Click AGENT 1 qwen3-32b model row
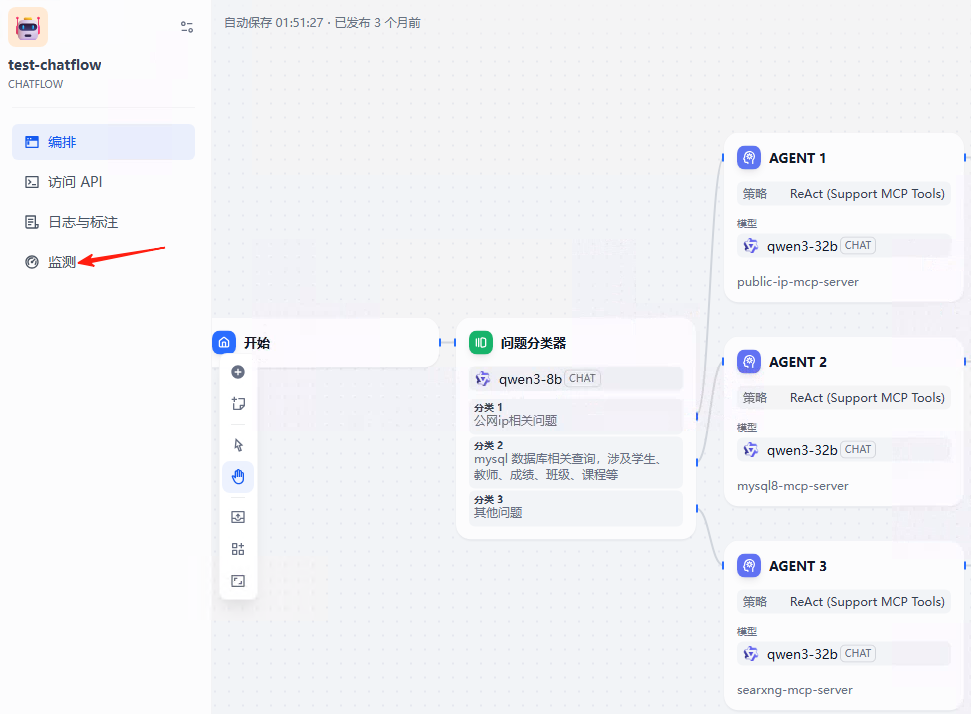The image size is (971, 714). coord(843,246)
